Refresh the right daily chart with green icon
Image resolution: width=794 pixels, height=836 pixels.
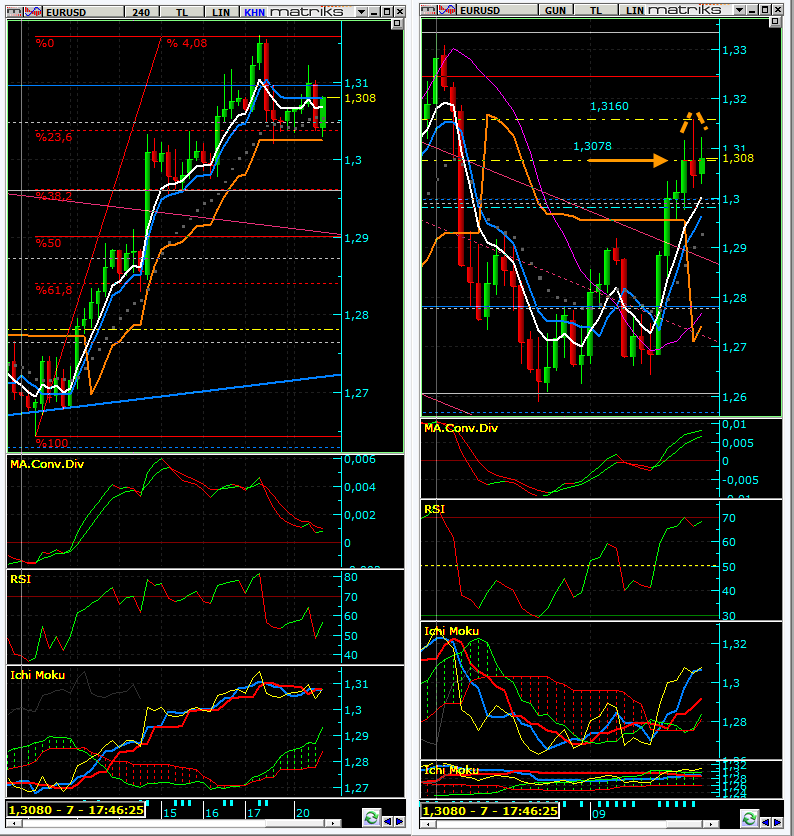click(x=749, y=817)
